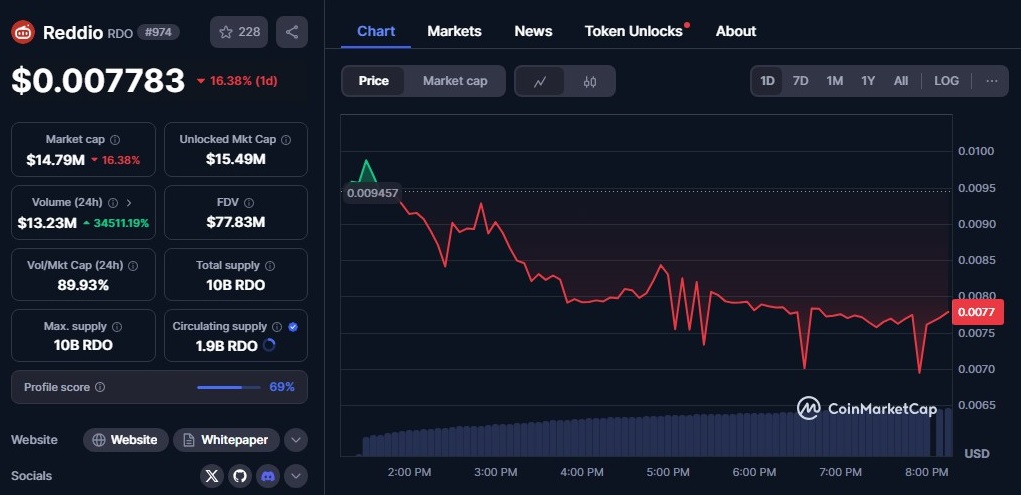
Task: Open the chart more options ellipsis
Action: click(x=992, y=81)
